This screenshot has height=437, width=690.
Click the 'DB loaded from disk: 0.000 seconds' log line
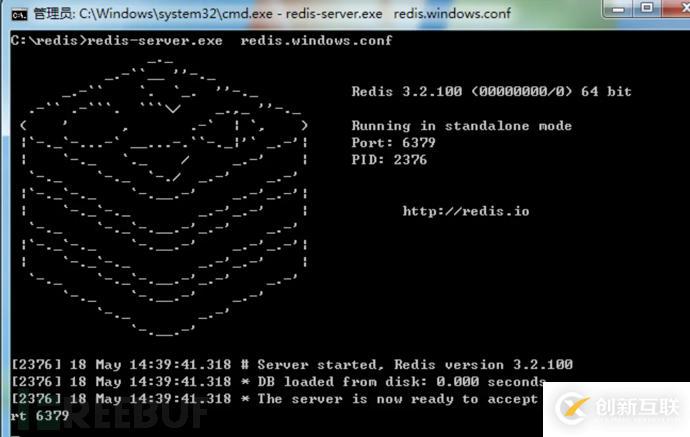(278, 382)
